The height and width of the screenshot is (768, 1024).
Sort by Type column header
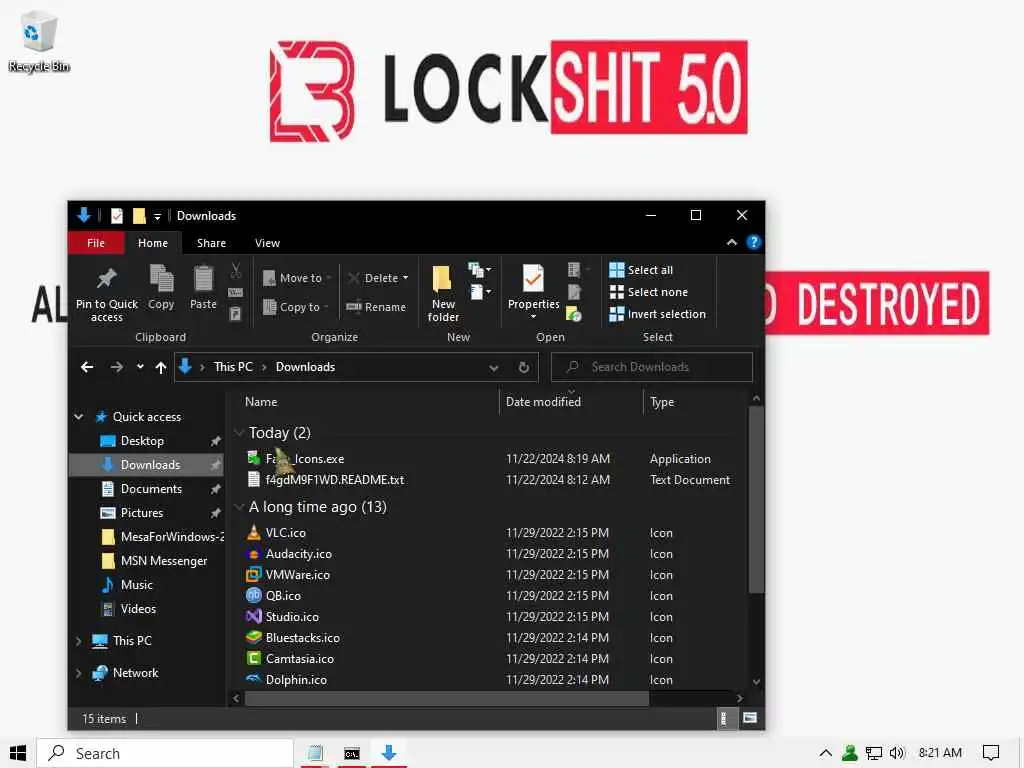click(662, 402)
